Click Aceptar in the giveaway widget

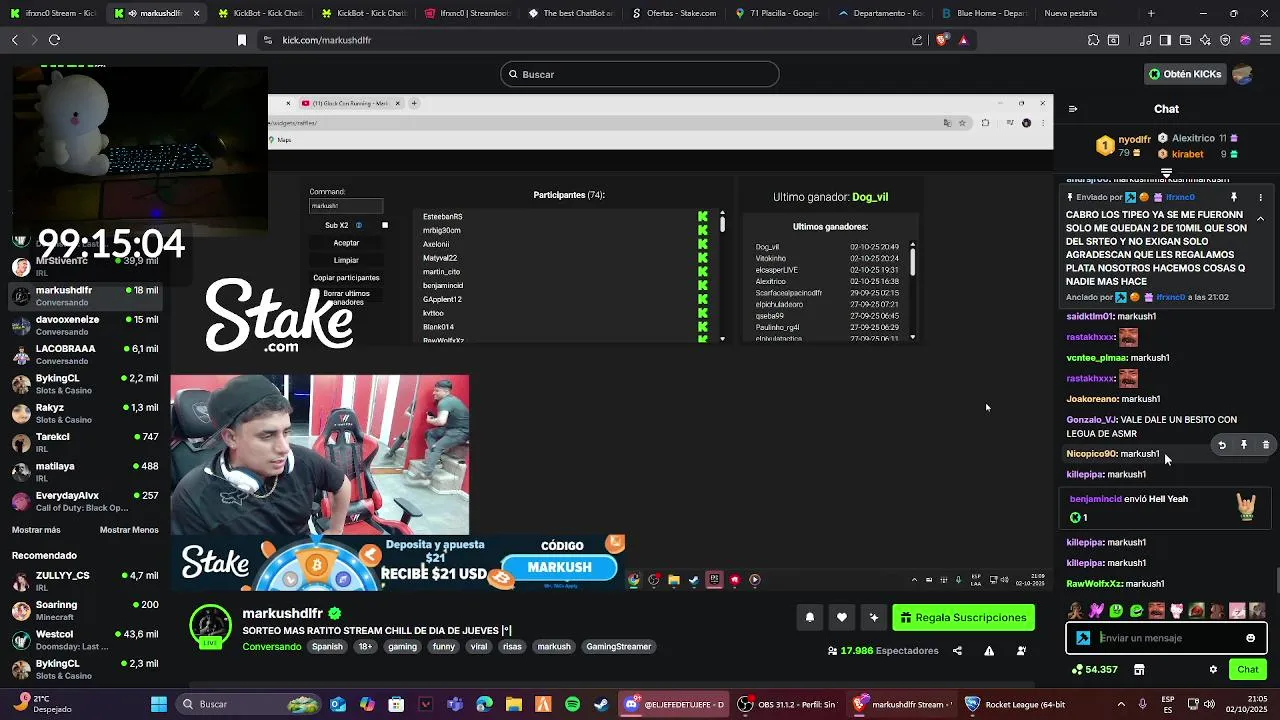click(346, 243)
